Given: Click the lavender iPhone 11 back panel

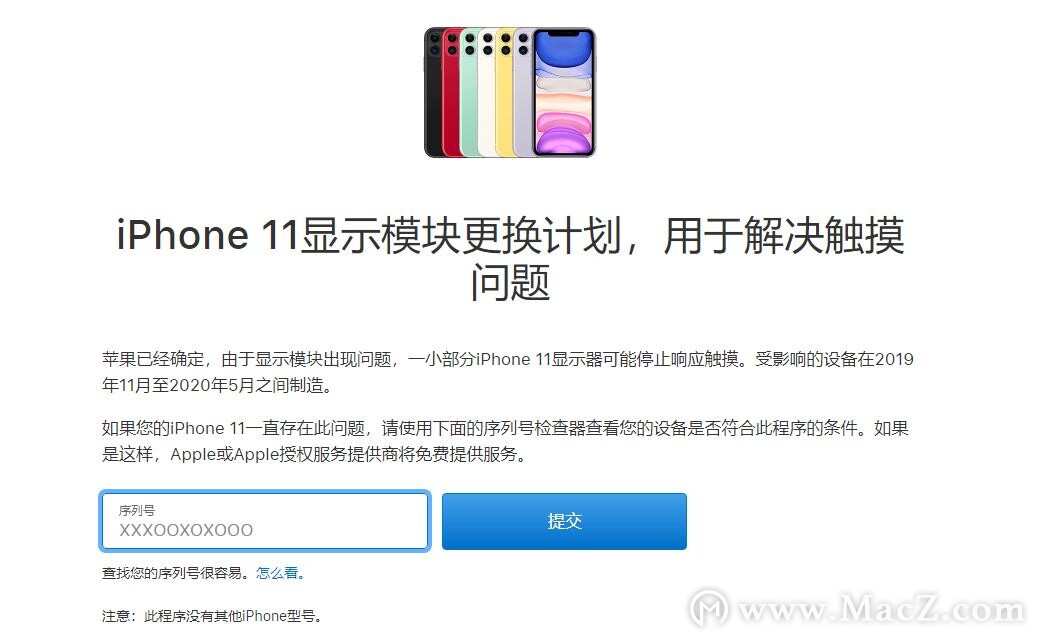Looking at the screenshot, I should click(x=523, y=94).
